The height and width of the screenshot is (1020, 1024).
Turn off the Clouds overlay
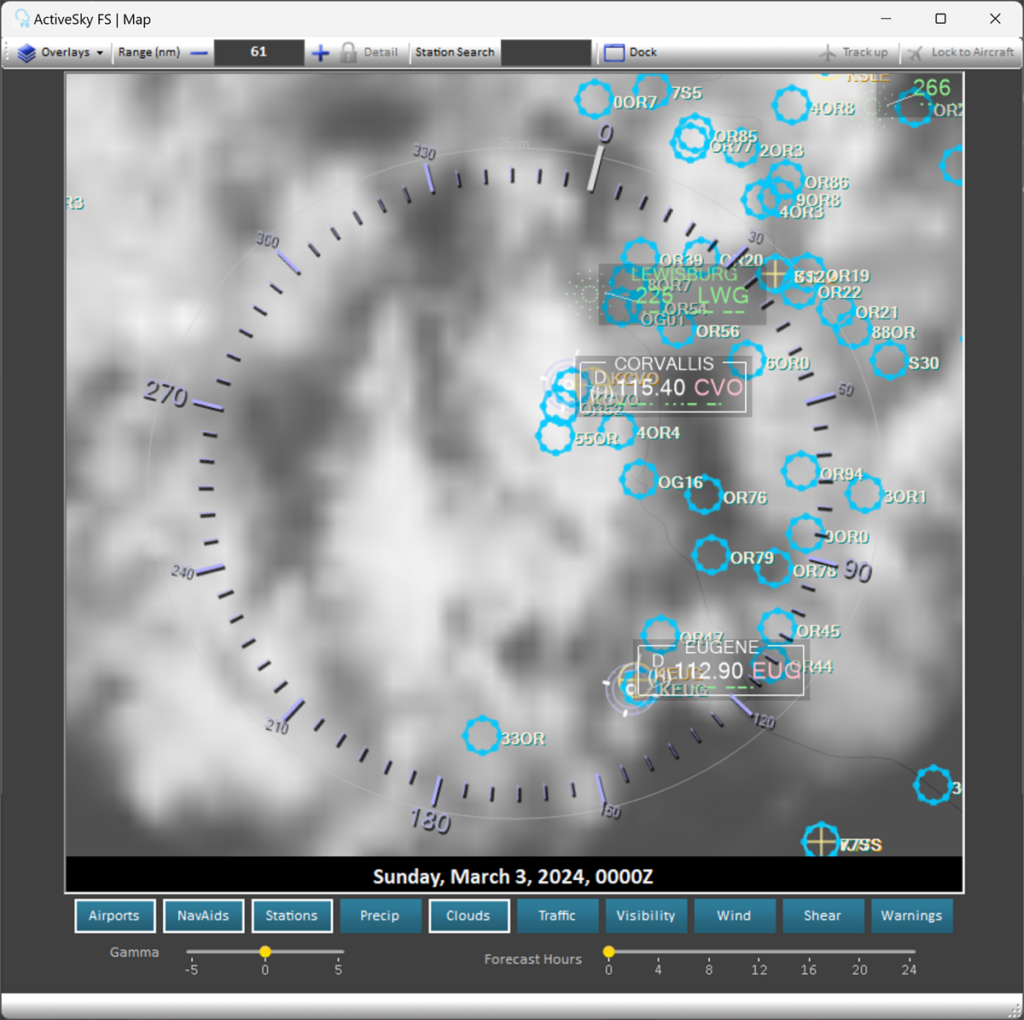(x=469, y=915)
